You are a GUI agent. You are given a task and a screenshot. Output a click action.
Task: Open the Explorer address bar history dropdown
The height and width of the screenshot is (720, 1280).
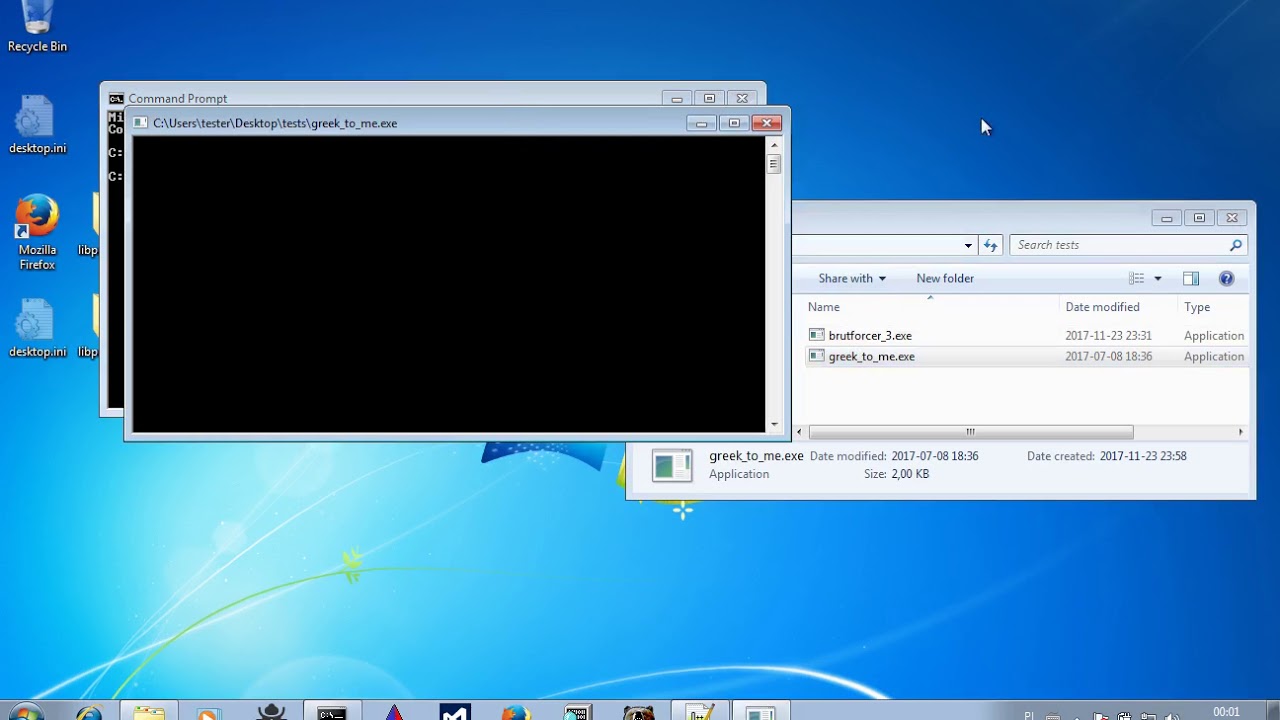(968, 245)
